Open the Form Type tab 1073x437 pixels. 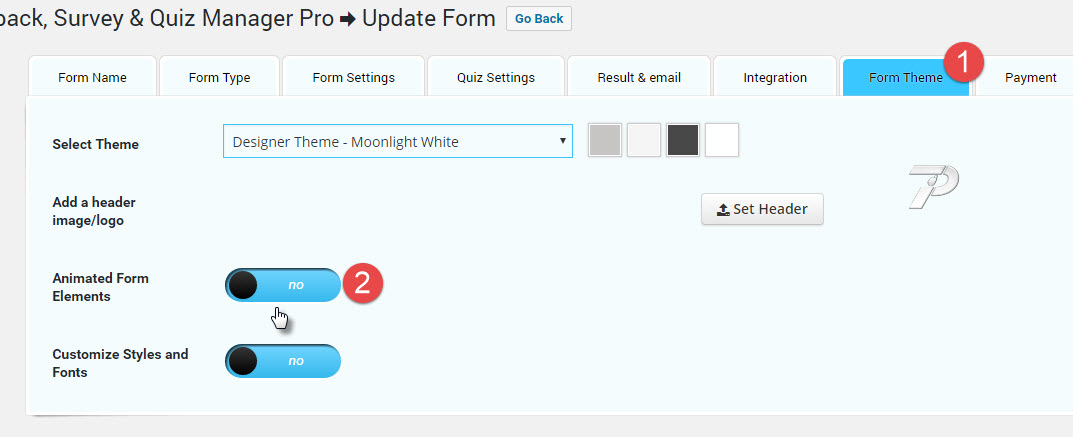220,77
